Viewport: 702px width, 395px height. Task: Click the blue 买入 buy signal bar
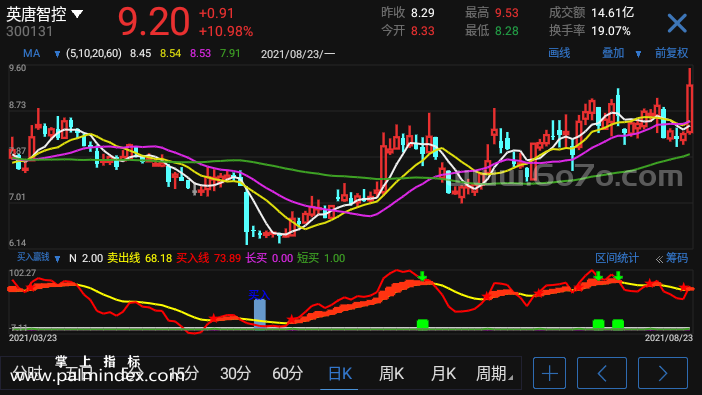point(260,313)
